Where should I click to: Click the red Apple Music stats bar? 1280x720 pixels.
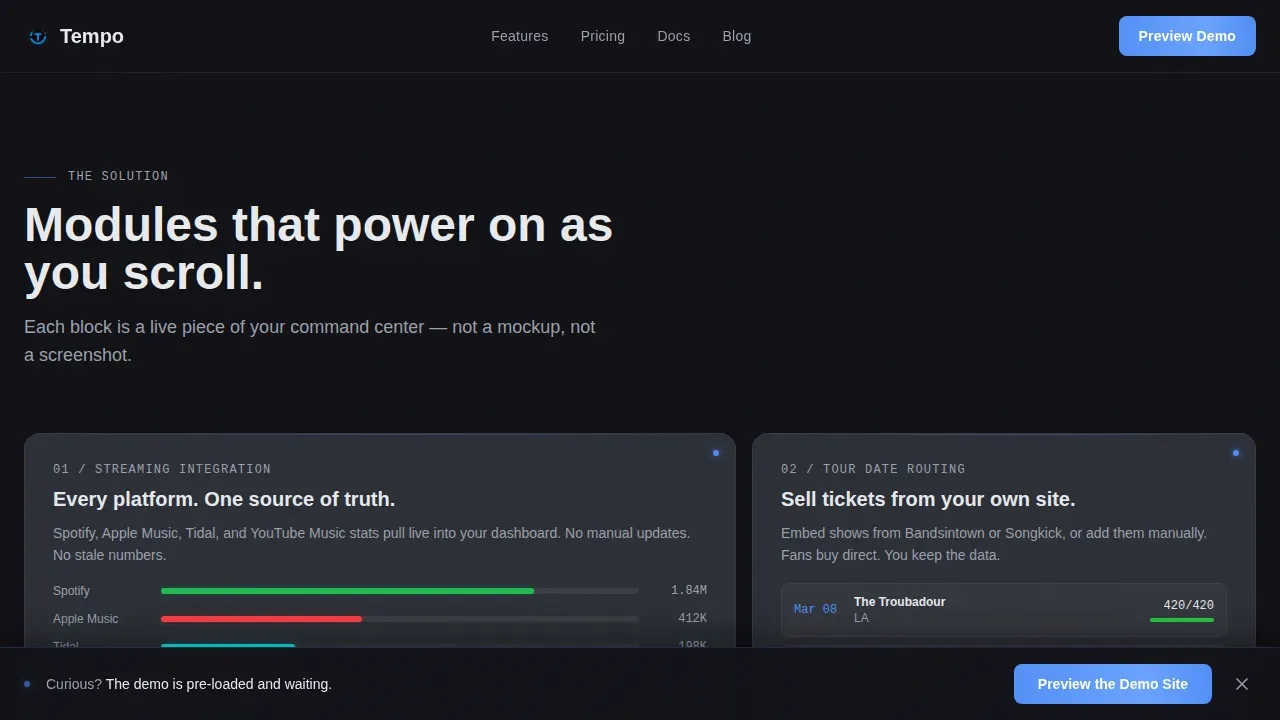click(261, 619)
